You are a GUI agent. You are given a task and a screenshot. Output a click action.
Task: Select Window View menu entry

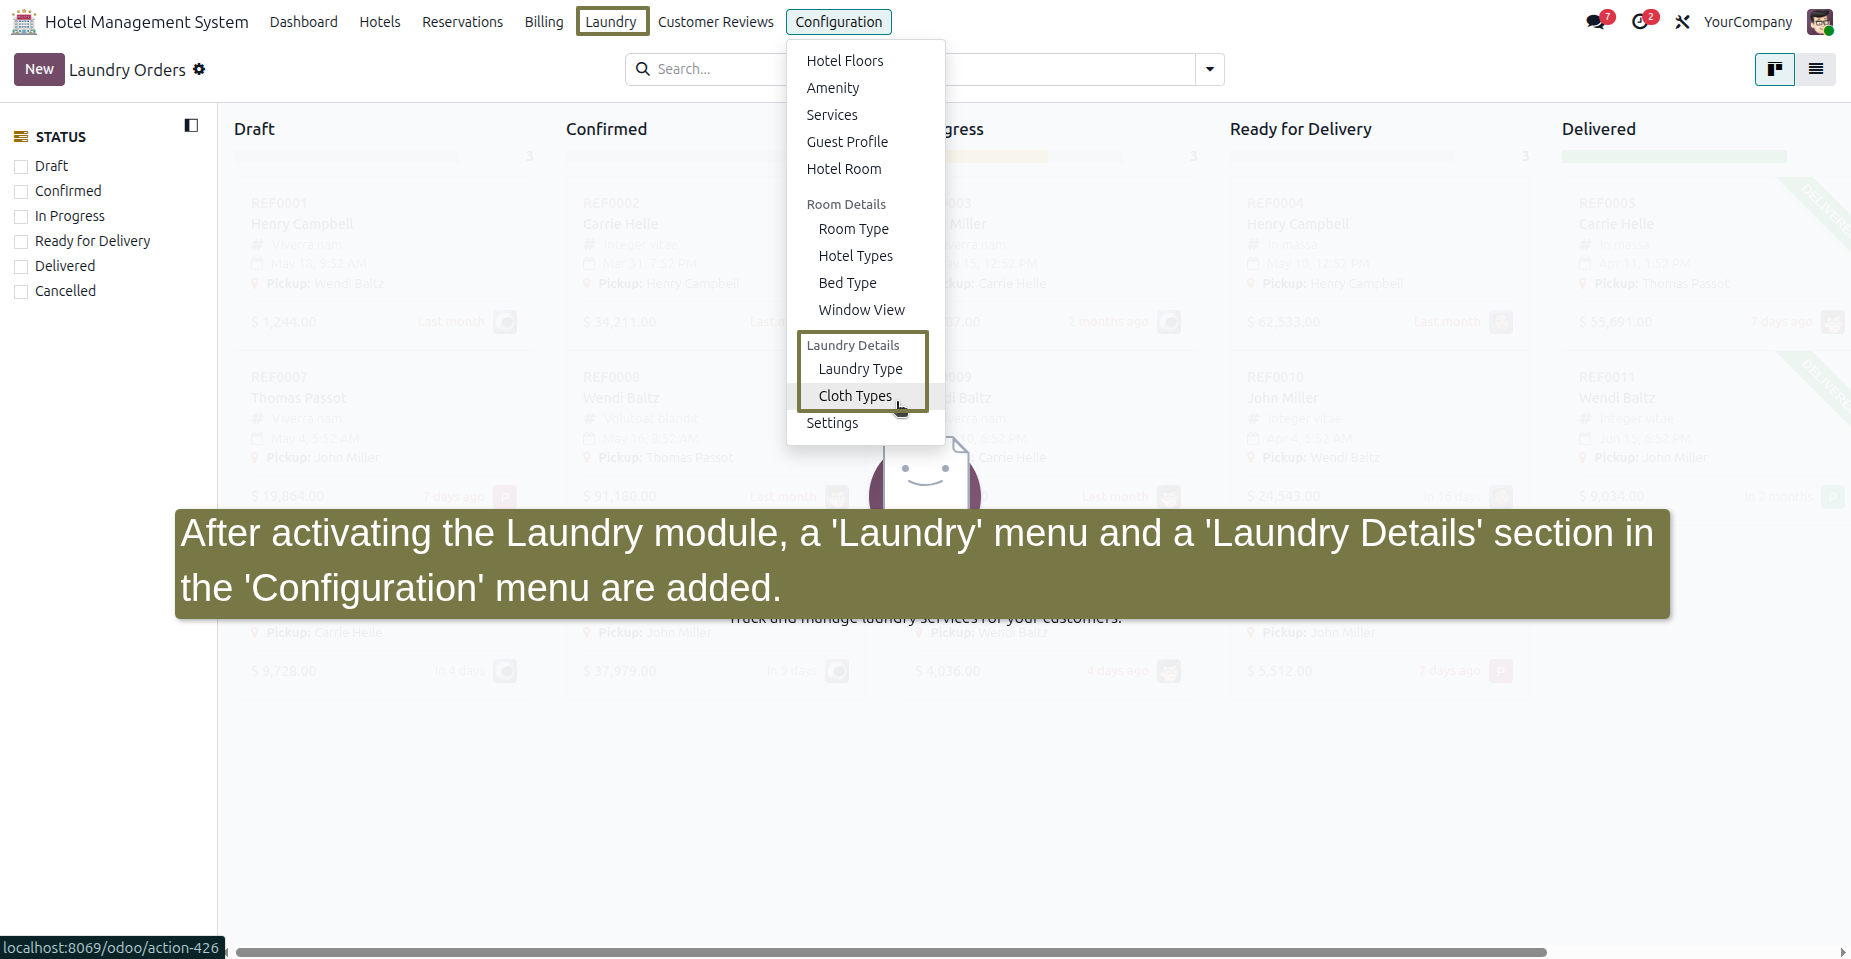pyautogui.click(x=866, y=310)
